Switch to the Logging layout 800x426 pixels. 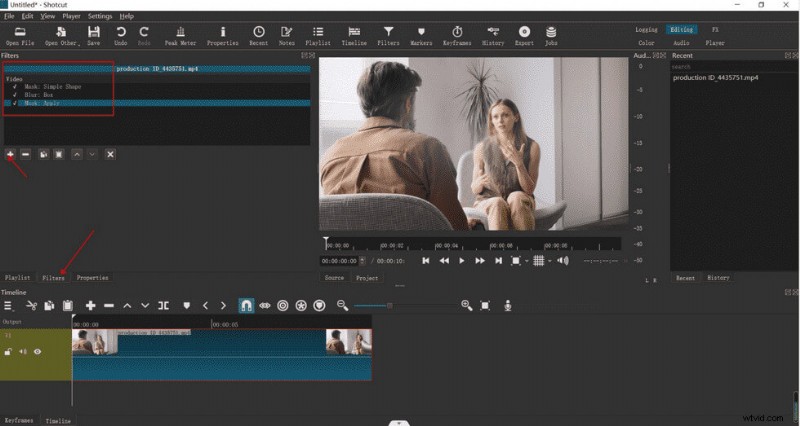point(646,30)
